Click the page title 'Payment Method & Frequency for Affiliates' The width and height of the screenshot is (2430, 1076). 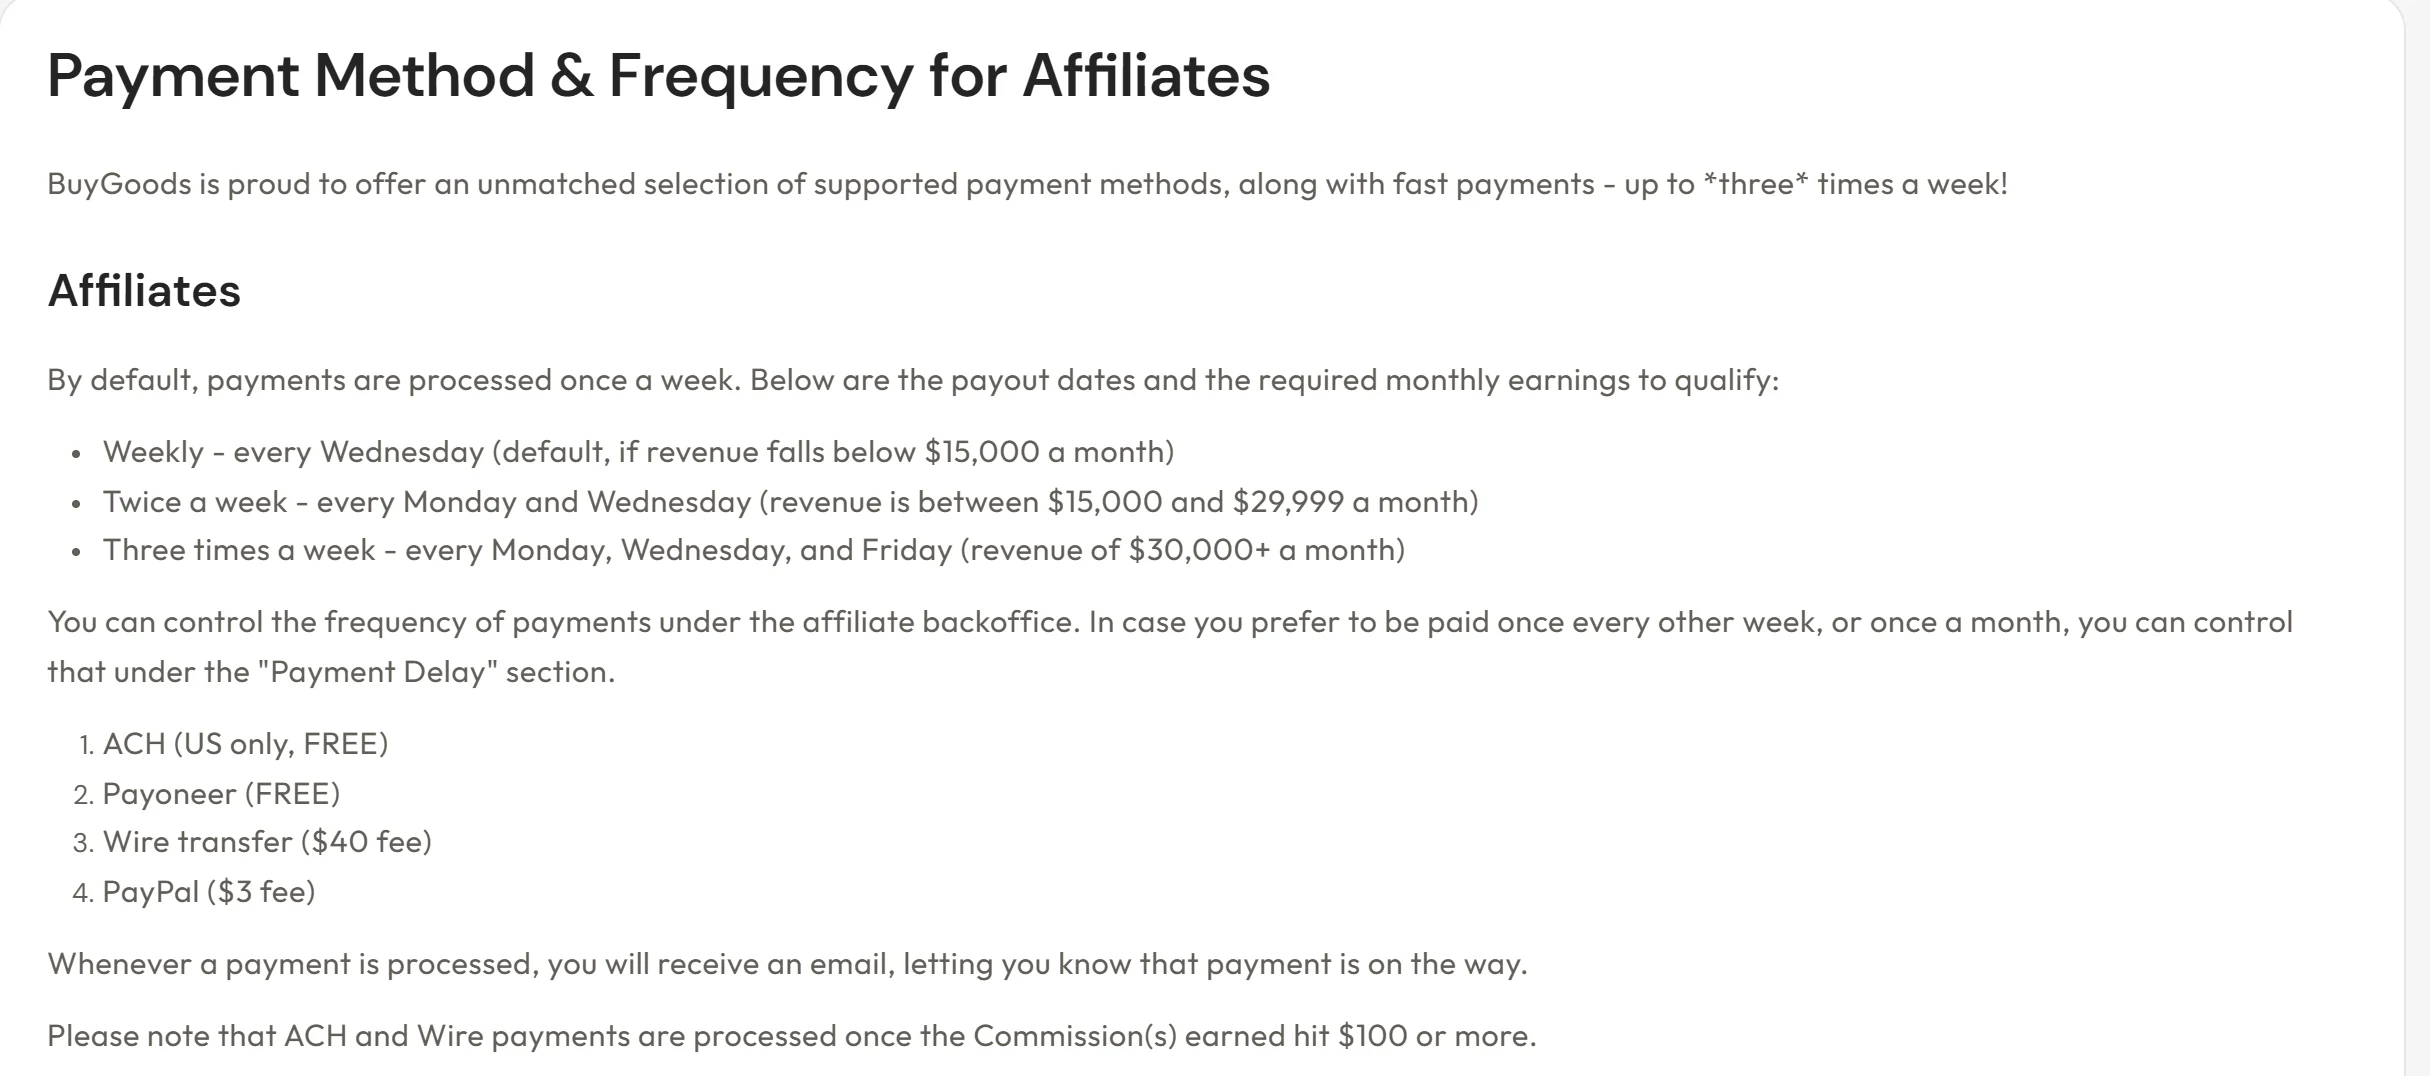click(x=658, y=76)
